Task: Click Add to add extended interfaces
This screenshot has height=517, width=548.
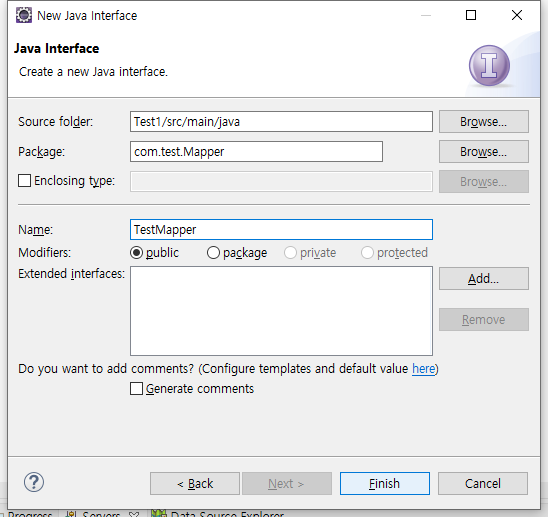Action: point(484,279)
